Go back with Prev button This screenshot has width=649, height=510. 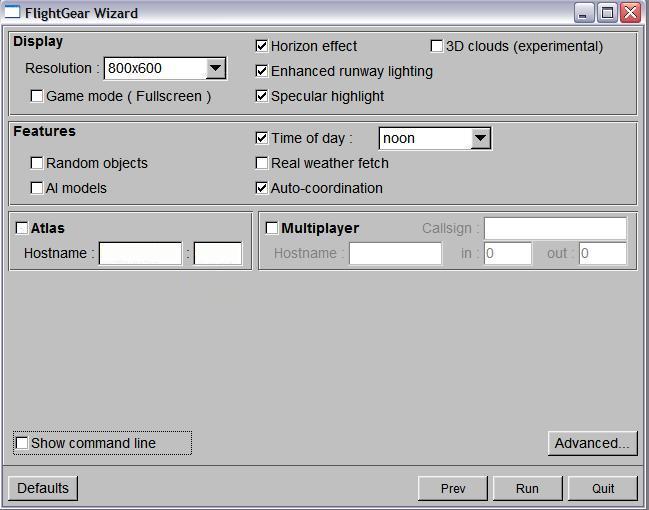click(x=453, y=488)
